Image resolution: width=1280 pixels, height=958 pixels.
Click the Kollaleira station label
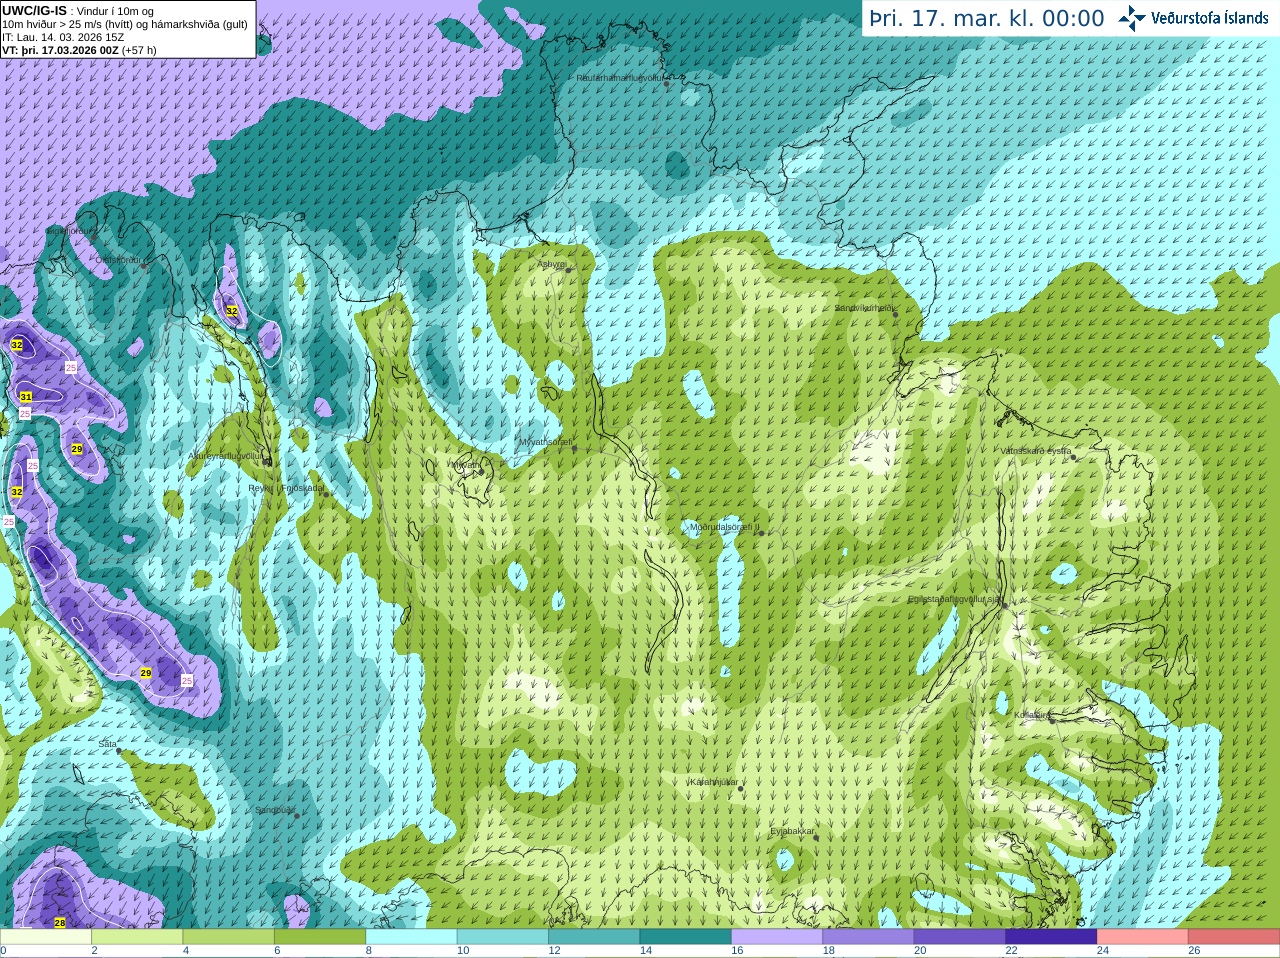tap(1032, 715)
